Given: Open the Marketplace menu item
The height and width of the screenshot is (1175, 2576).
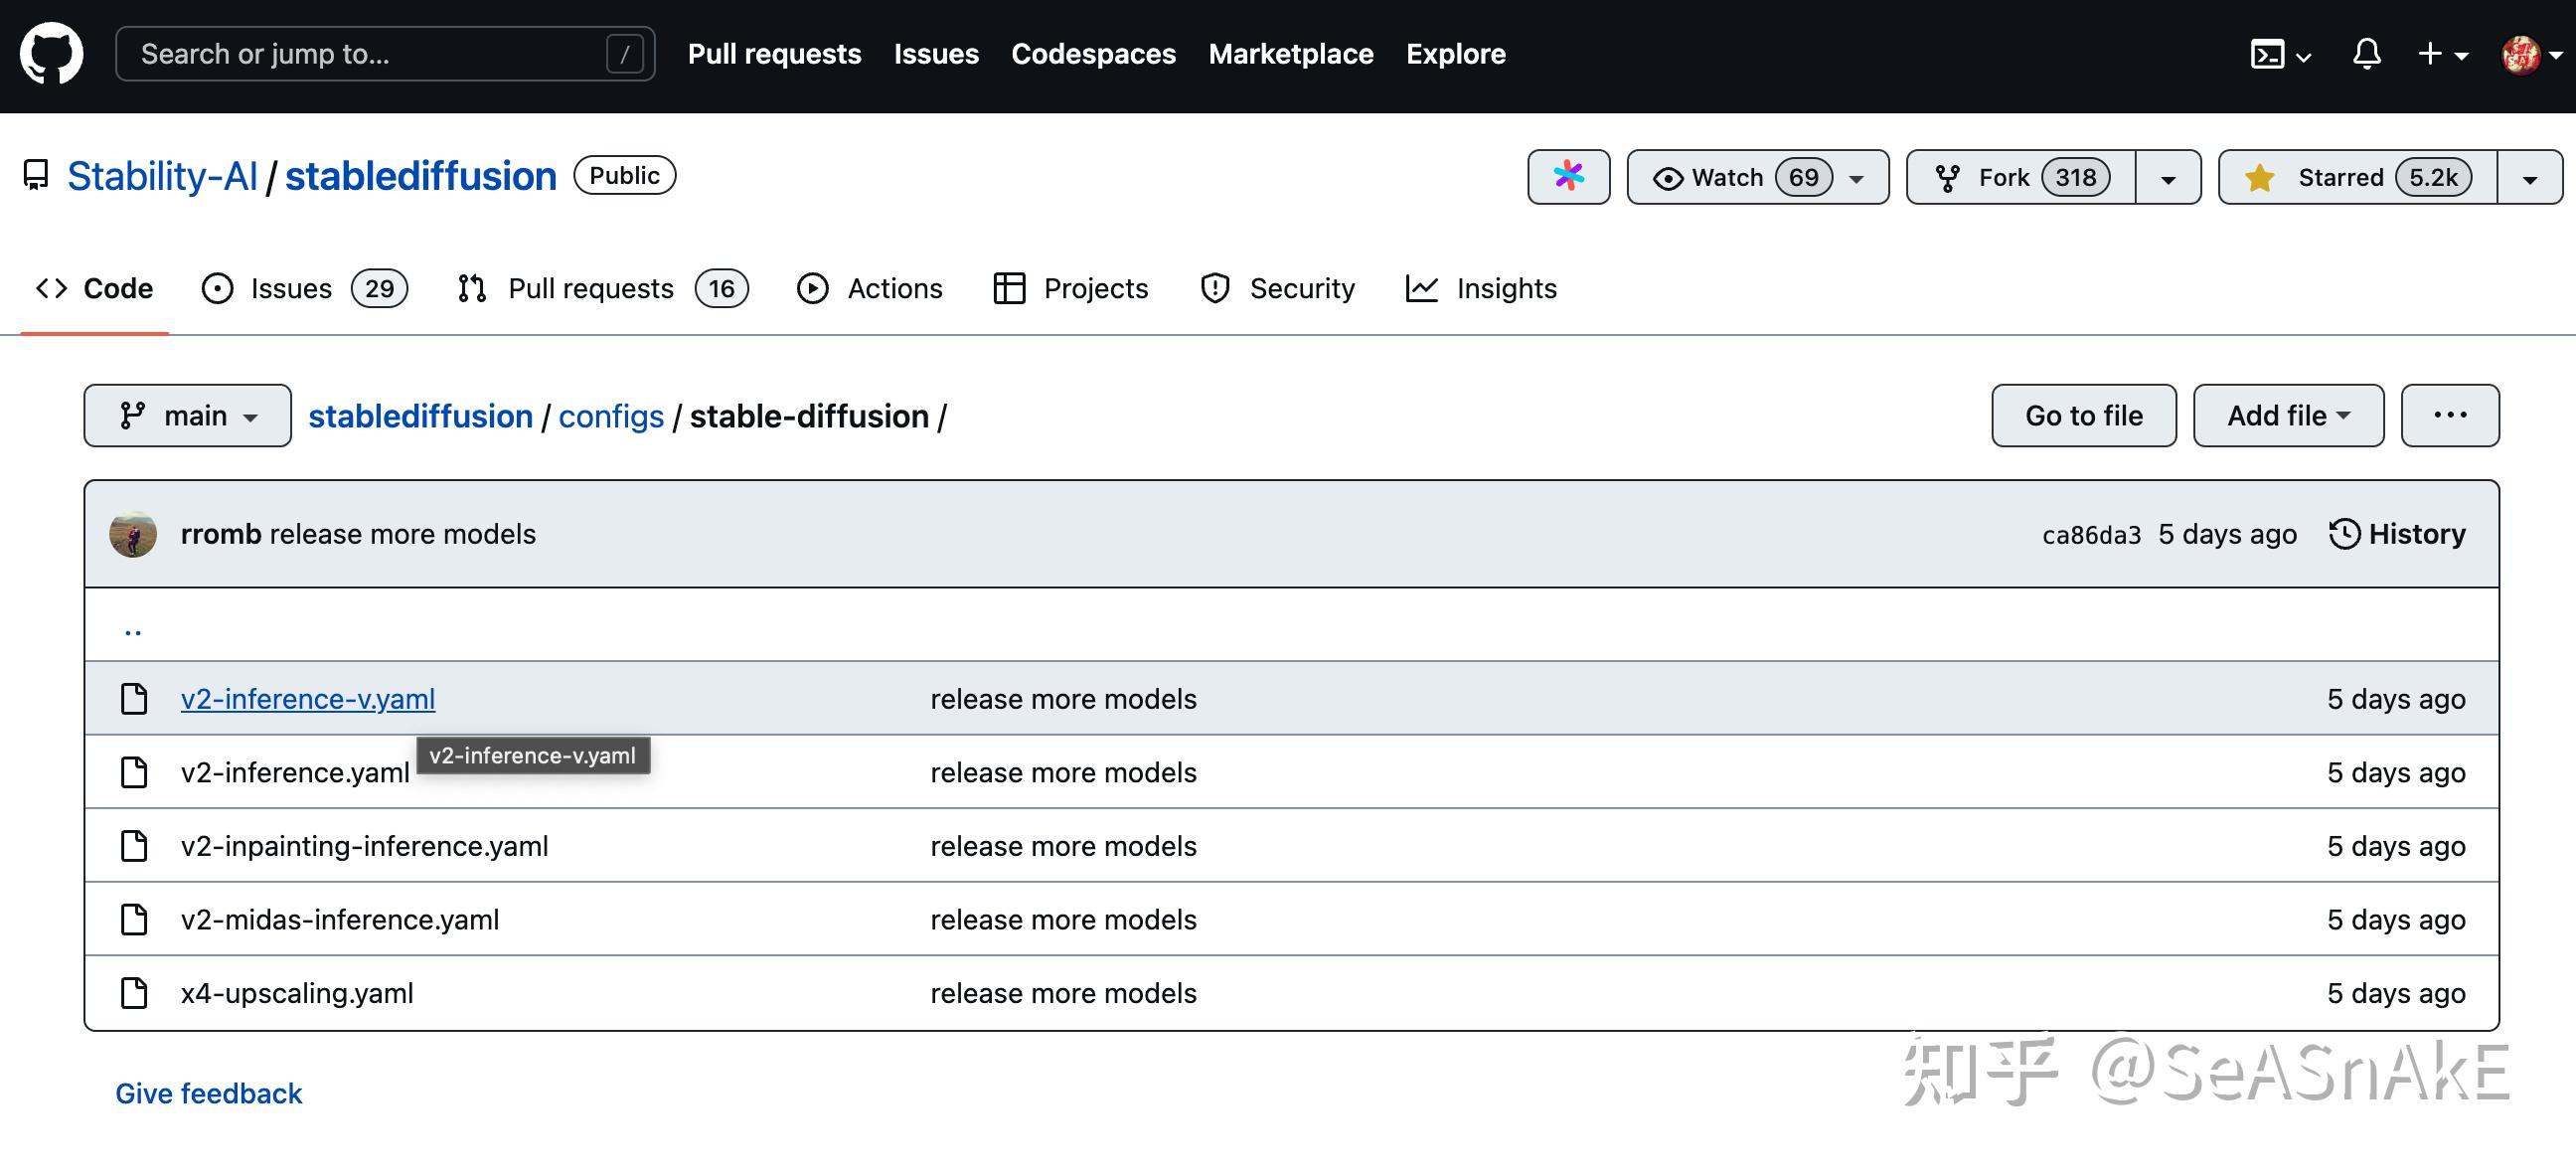Looking at the screenshot, I should point(1291,53).
